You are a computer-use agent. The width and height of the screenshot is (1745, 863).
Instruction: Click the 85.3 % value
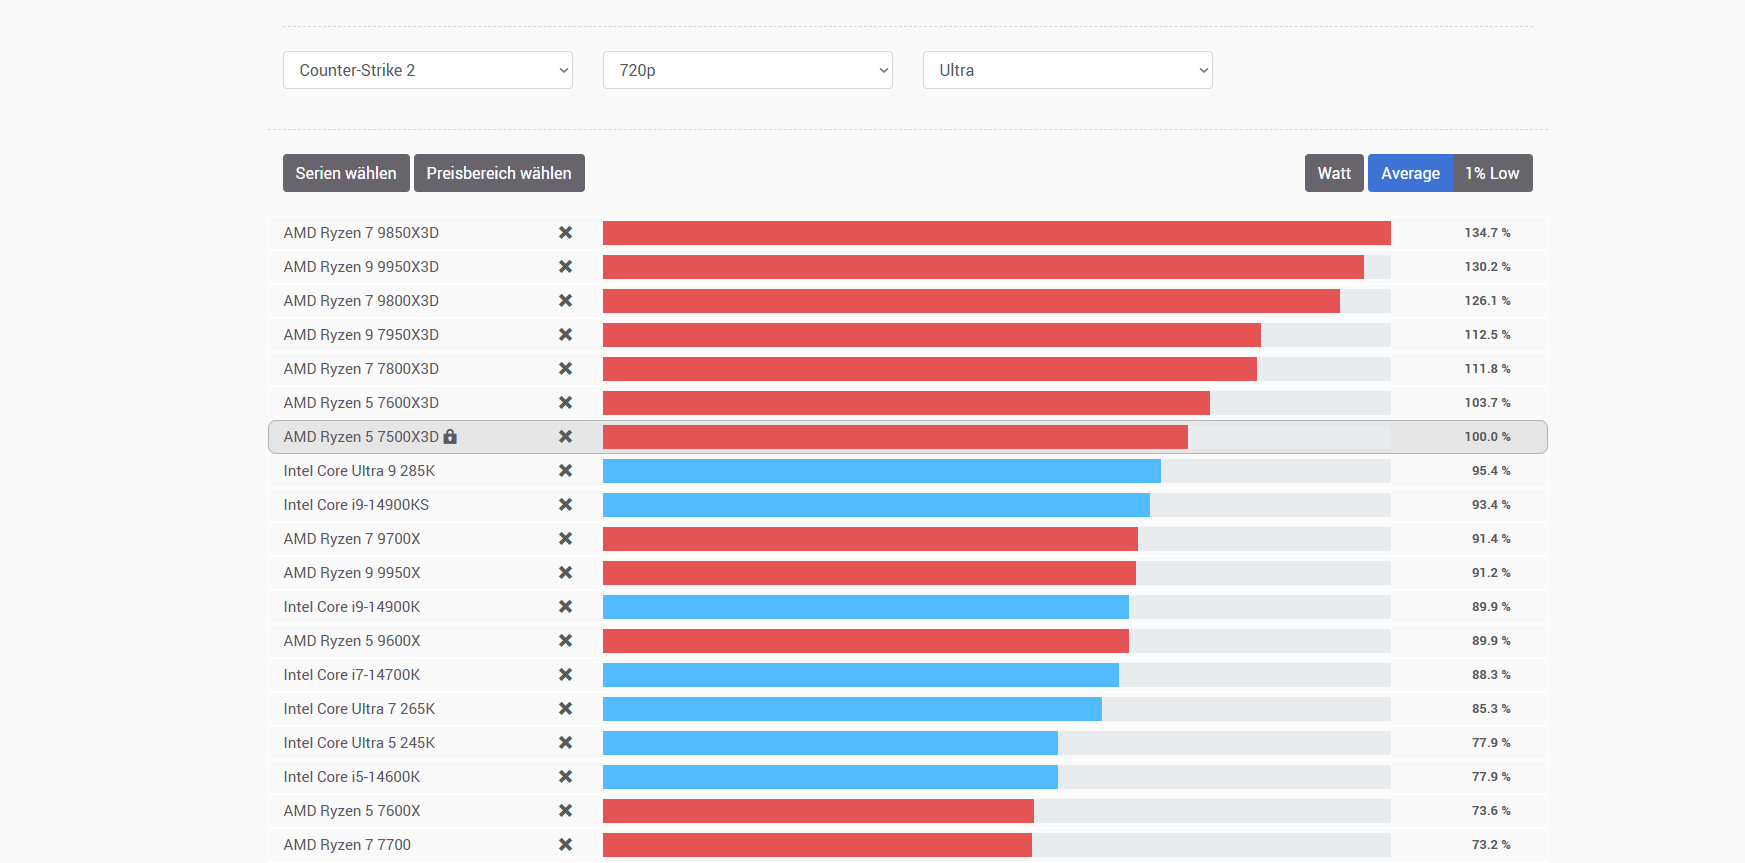pyautogui.click(x=1491, y=709)
